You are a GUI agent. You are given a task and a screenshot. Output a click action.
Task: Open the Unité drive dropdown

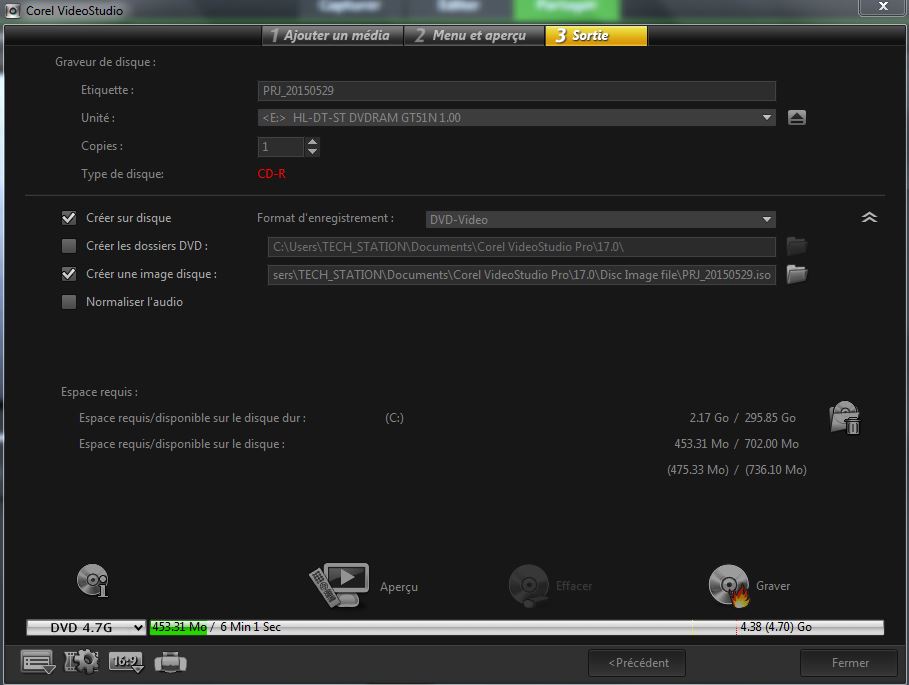517,118
